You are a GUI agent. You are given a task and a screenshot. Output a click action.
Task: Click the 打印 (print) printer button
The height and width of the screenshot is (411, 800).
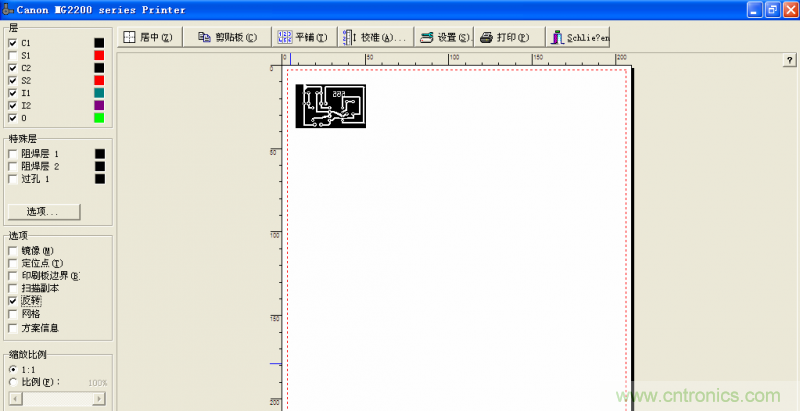point(506,37)
